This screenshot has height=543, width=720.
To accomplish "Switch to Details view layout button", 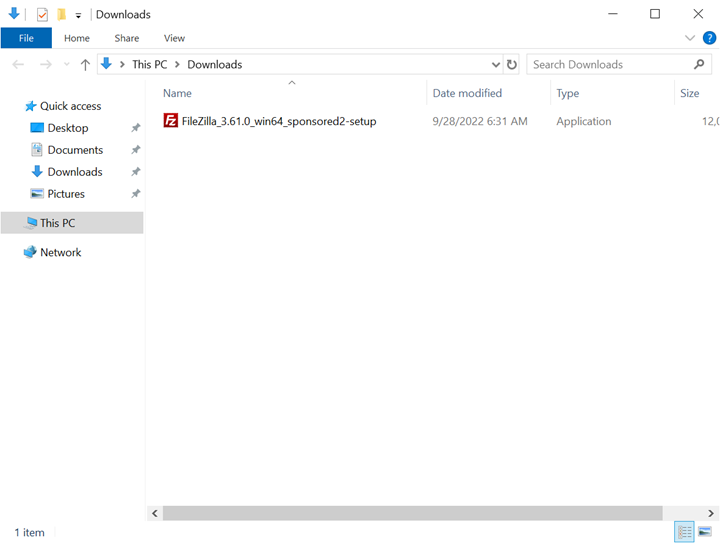I will coord(684,532).
